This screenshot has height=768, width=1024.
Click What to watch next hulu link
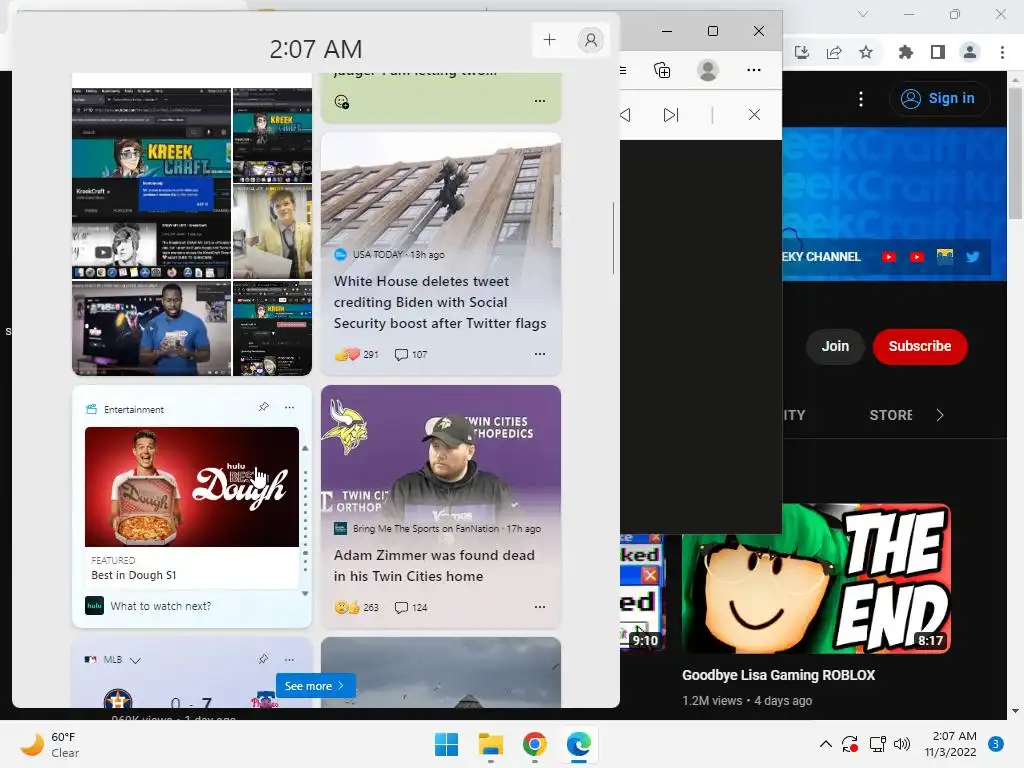(161, 606)
